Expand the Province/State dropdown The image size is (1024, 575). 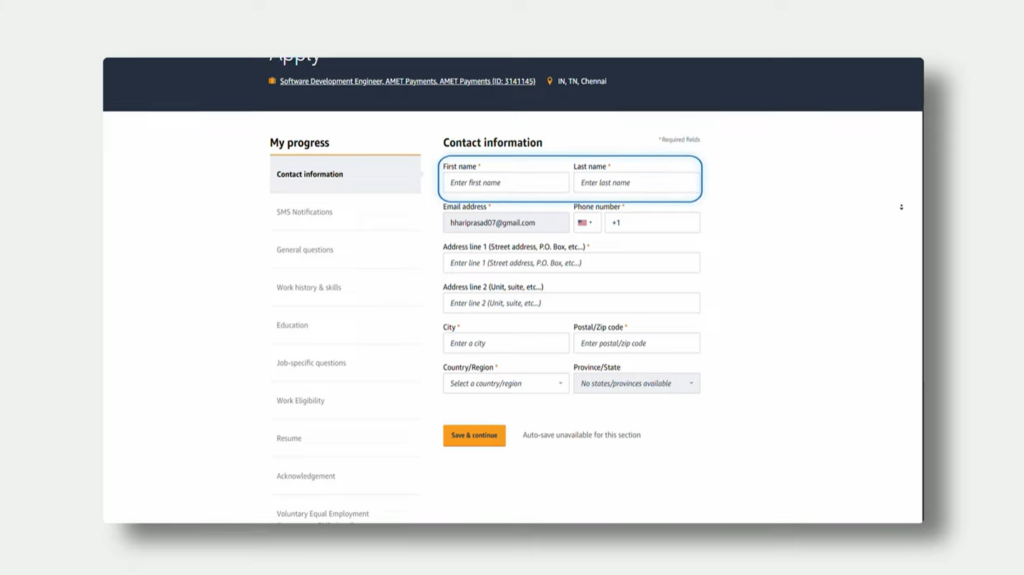pos(636,383)
